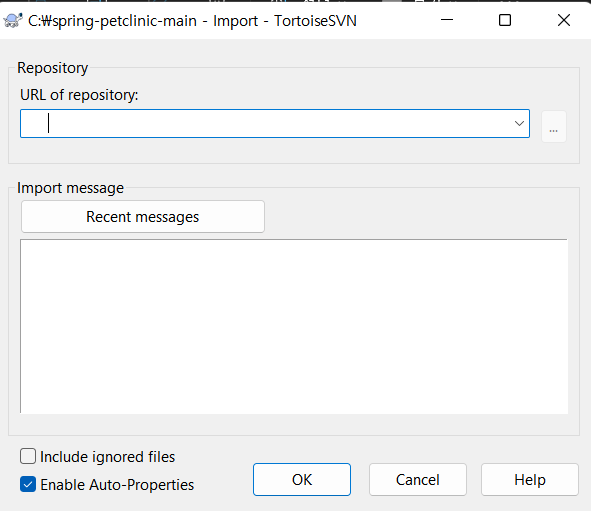Image resolution: width=591 pixels, height=511 pixels.
Task: Click the 'URL of repository:' label
Action: (79, 95)
